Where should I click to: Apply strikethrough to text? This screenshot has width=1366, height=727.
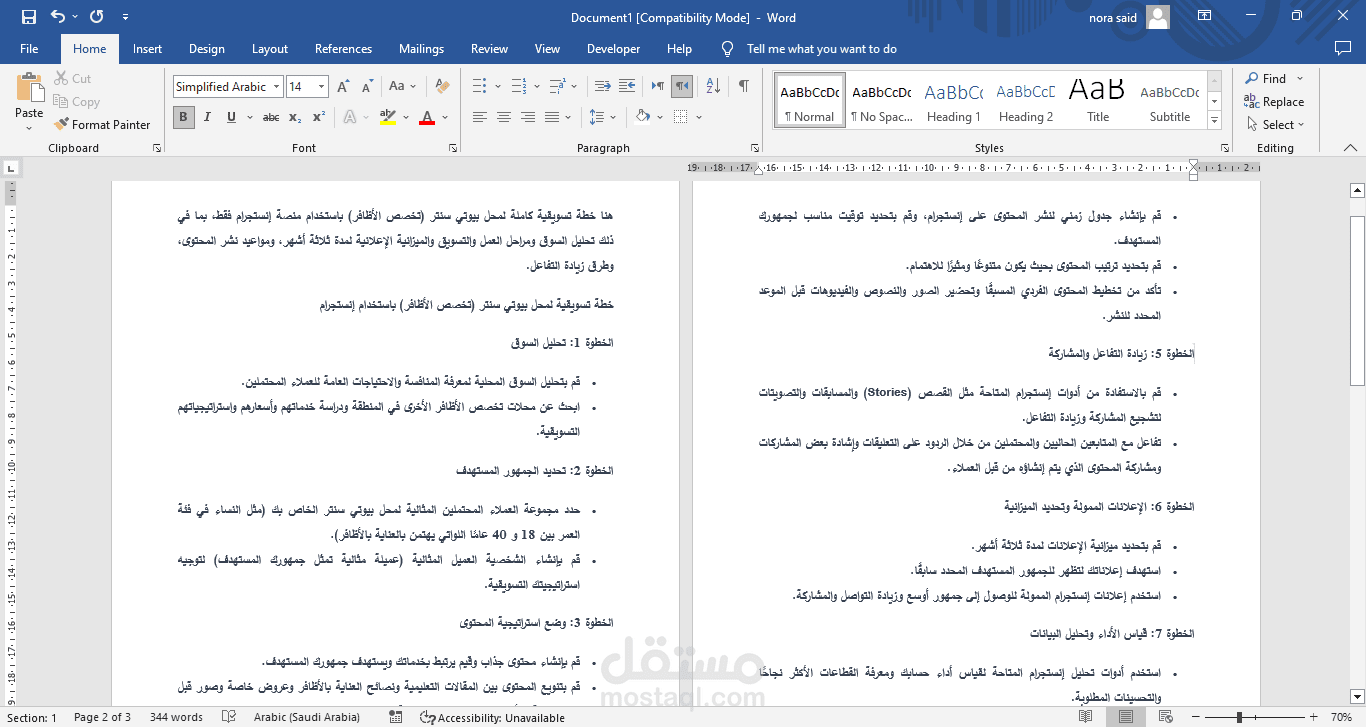271,117
